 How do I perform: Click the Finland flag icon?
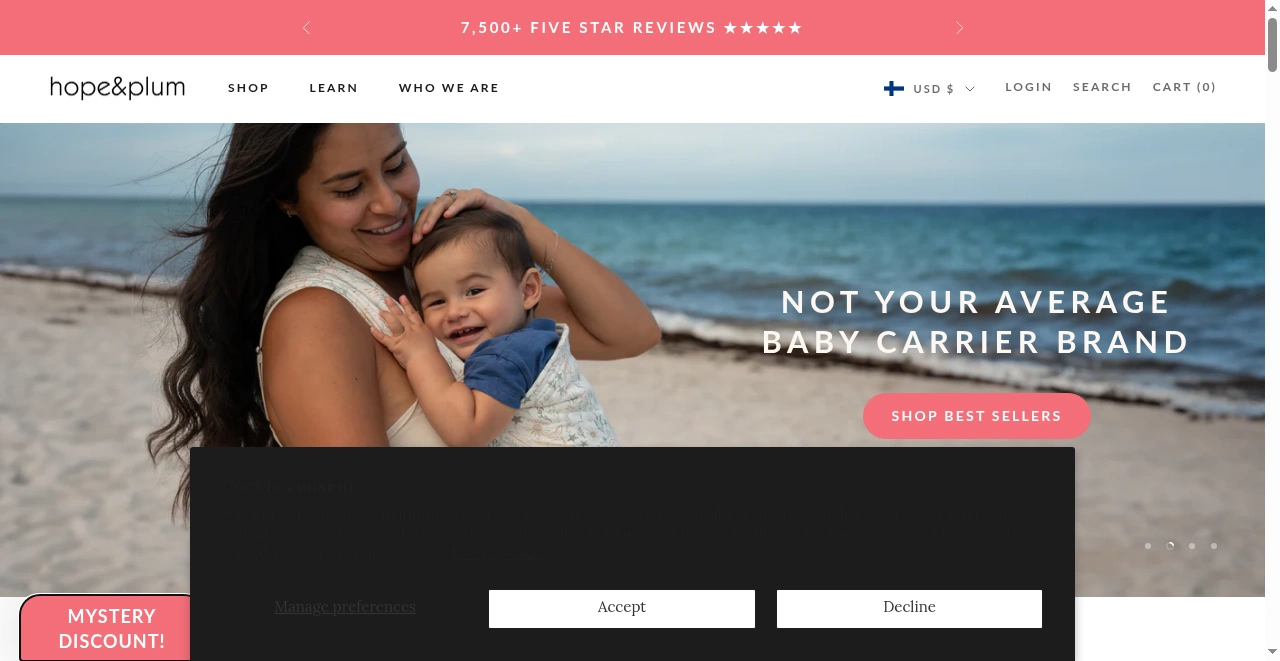(x=894, y=88)
